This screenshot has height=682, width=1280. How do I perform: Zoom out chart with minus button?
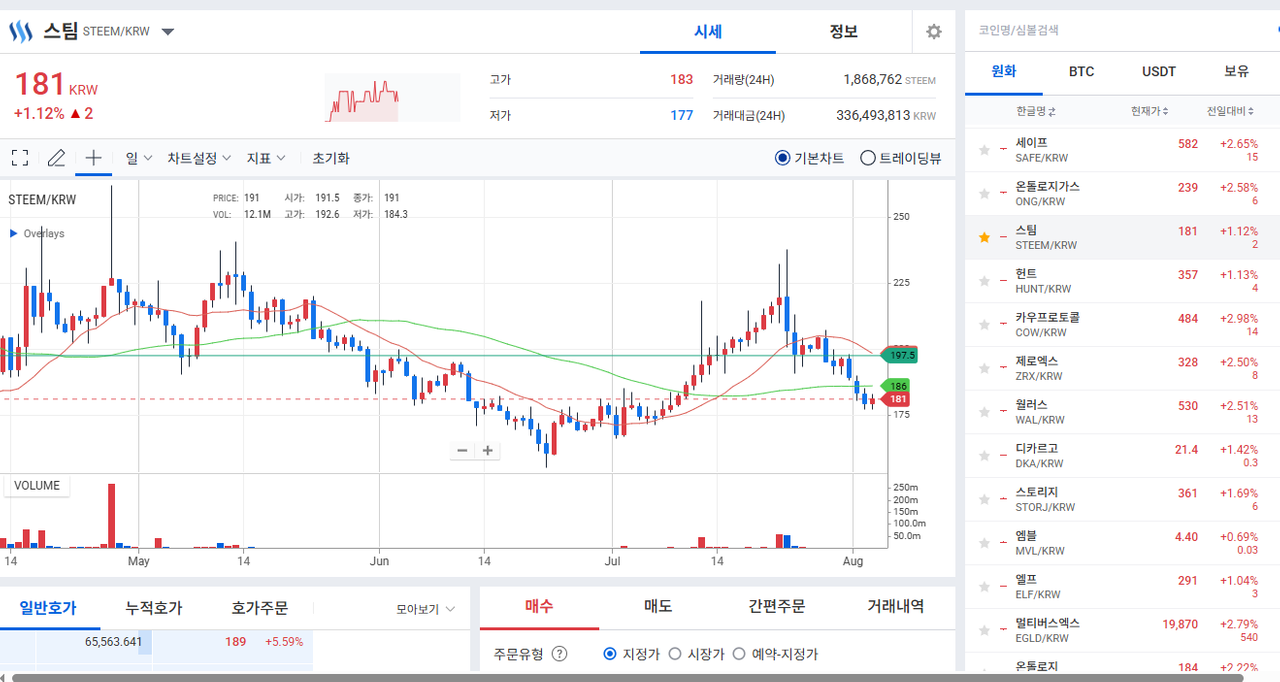pos(462,450)
